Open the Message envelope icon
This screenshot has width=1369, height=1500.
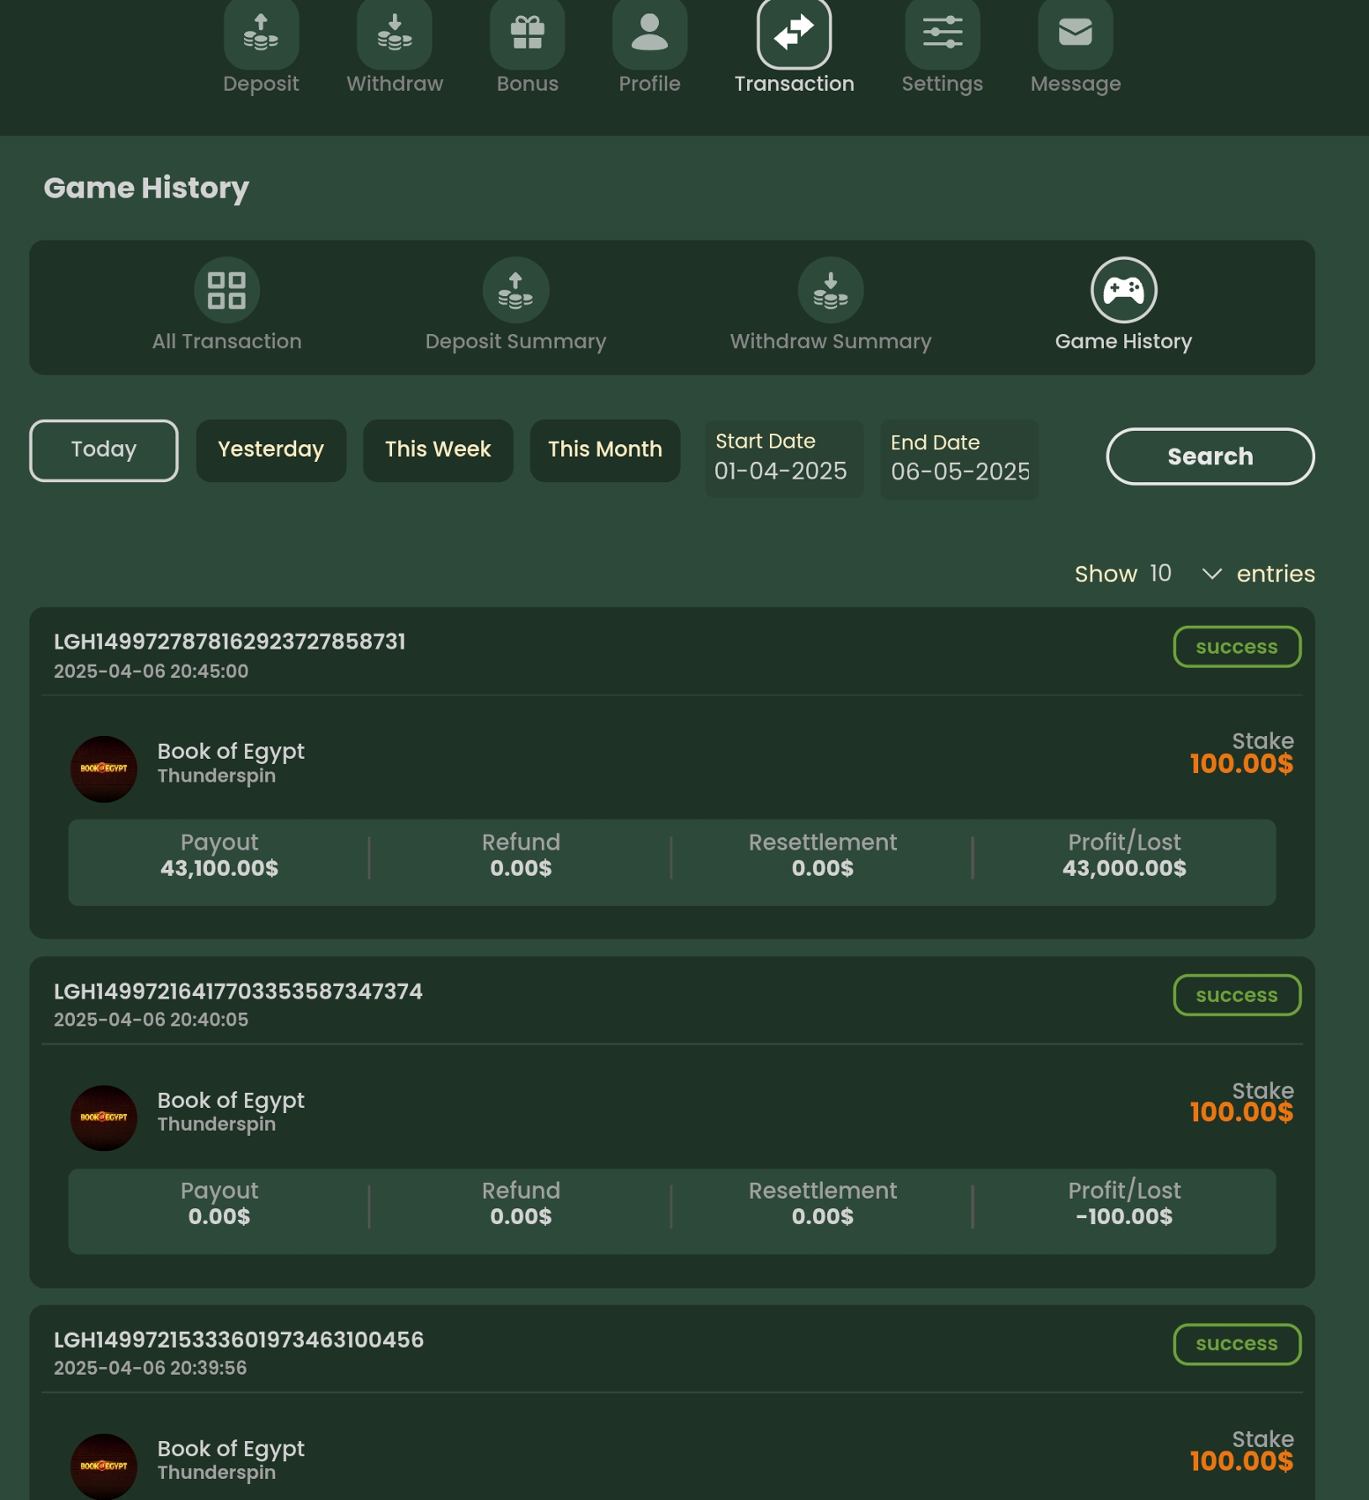(x=1075, y=34)
